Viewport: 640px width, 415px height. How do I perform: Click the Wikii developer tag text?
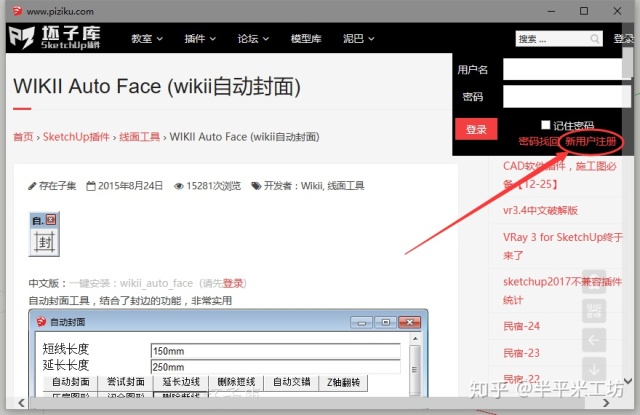311,186
